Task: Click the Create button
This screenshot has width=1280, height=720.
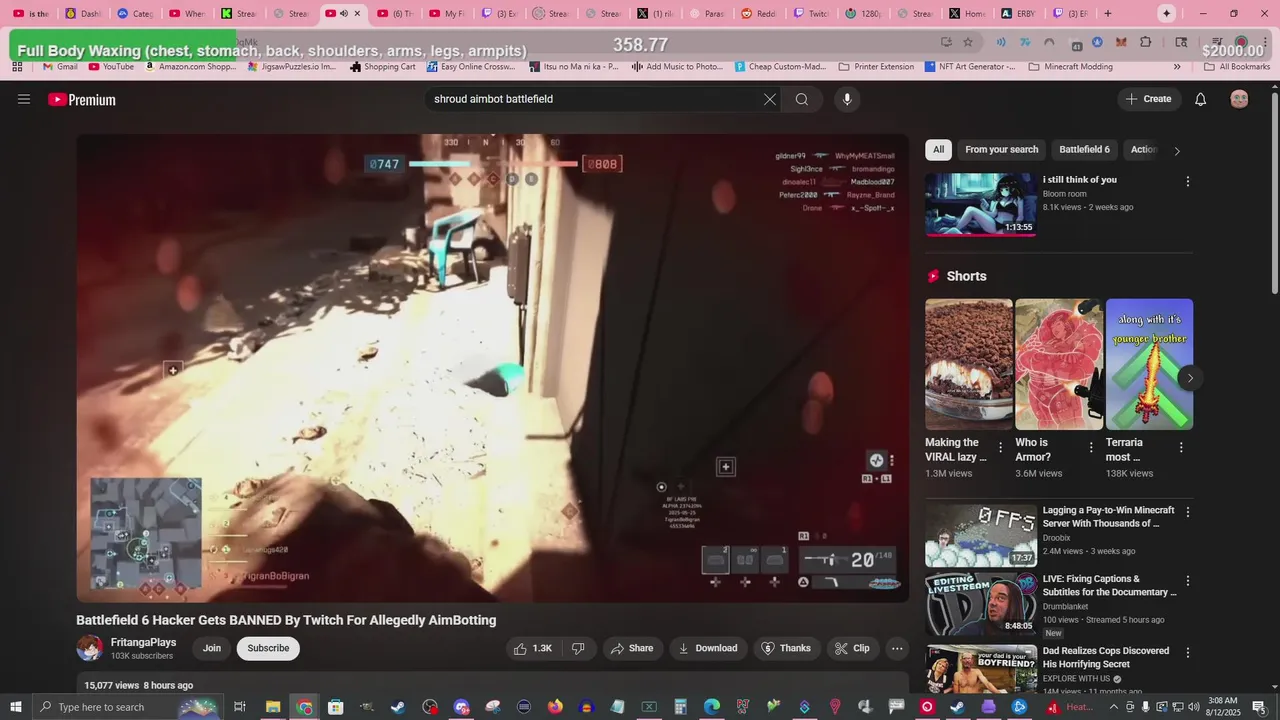Action: (1149, 99)
